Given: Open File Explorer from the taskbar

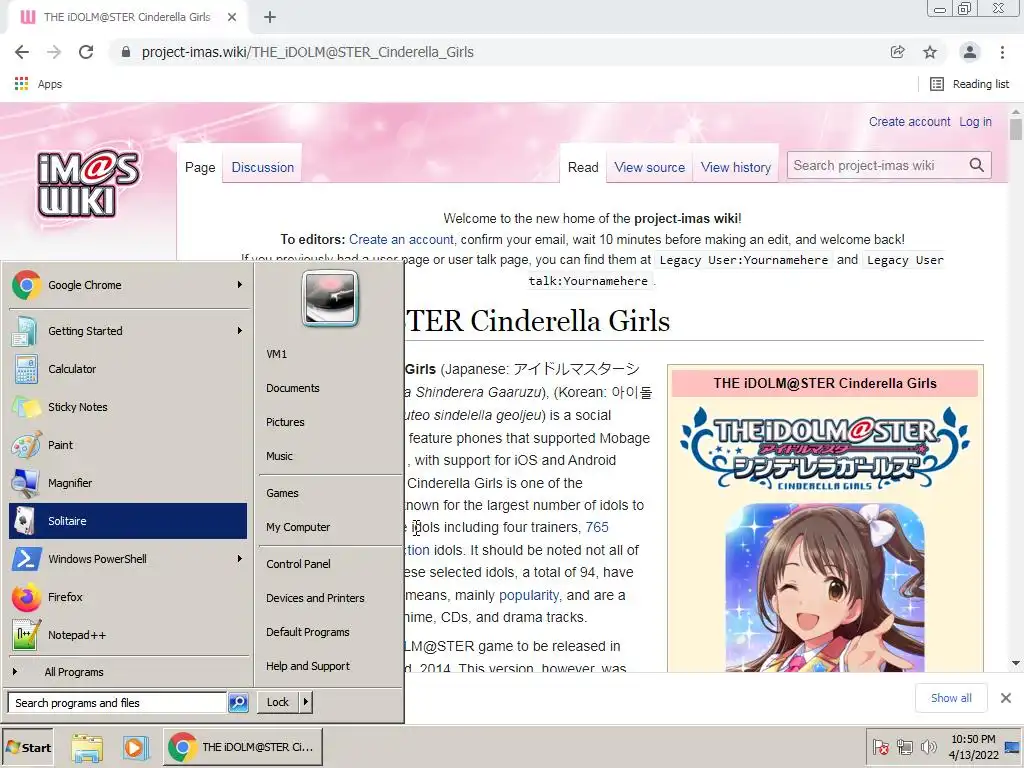Looking at the screenshot, I should coord(87,747).
